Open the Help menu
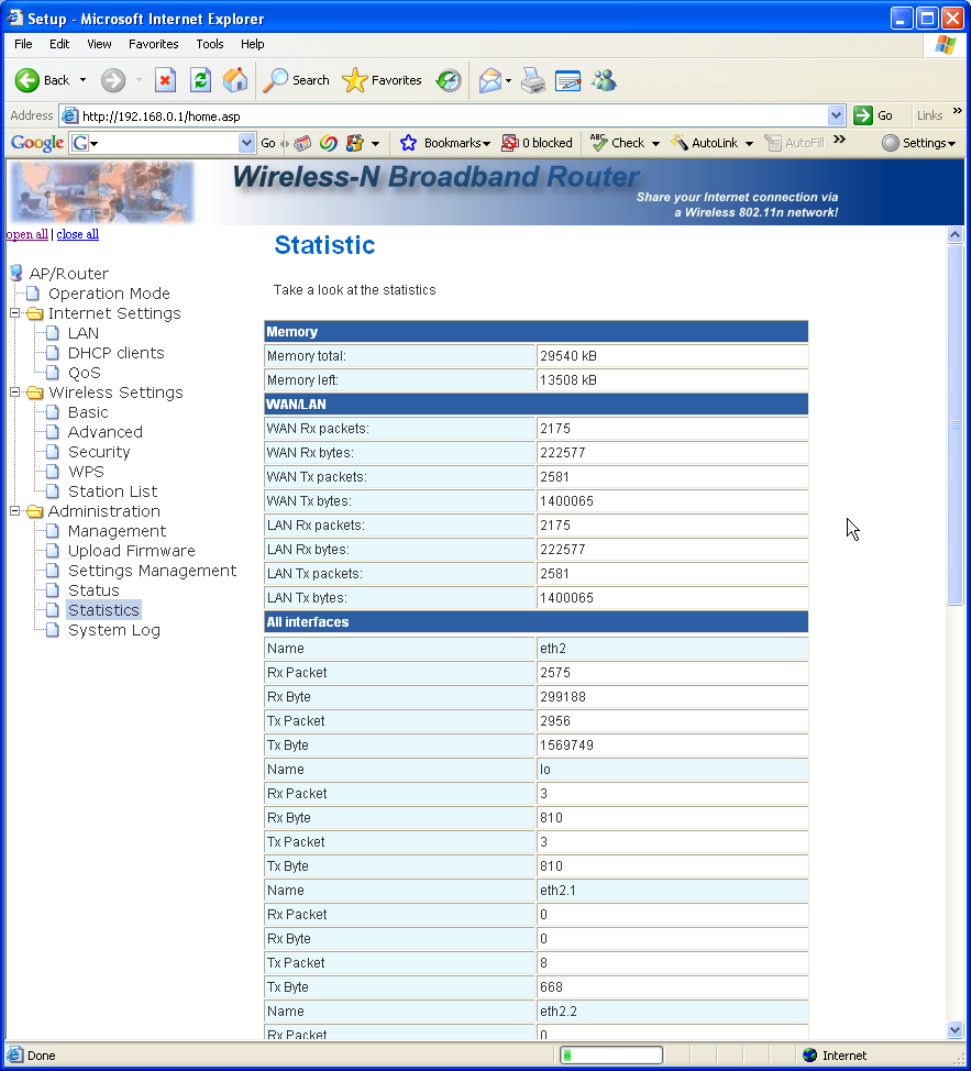971x1071 pixels. [x=252, y=44]
